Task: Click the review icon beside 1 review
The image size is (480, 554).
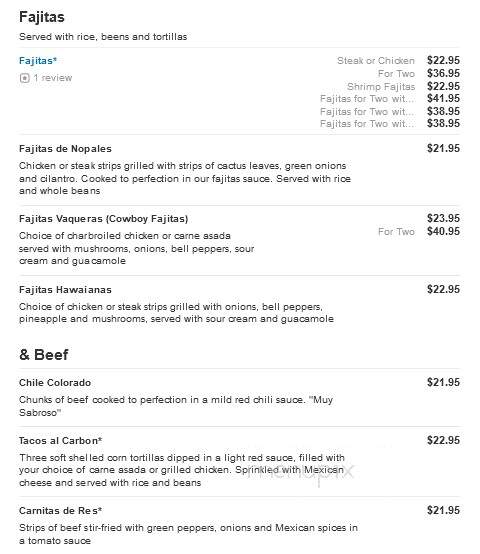Action: [x=25, y=78]
